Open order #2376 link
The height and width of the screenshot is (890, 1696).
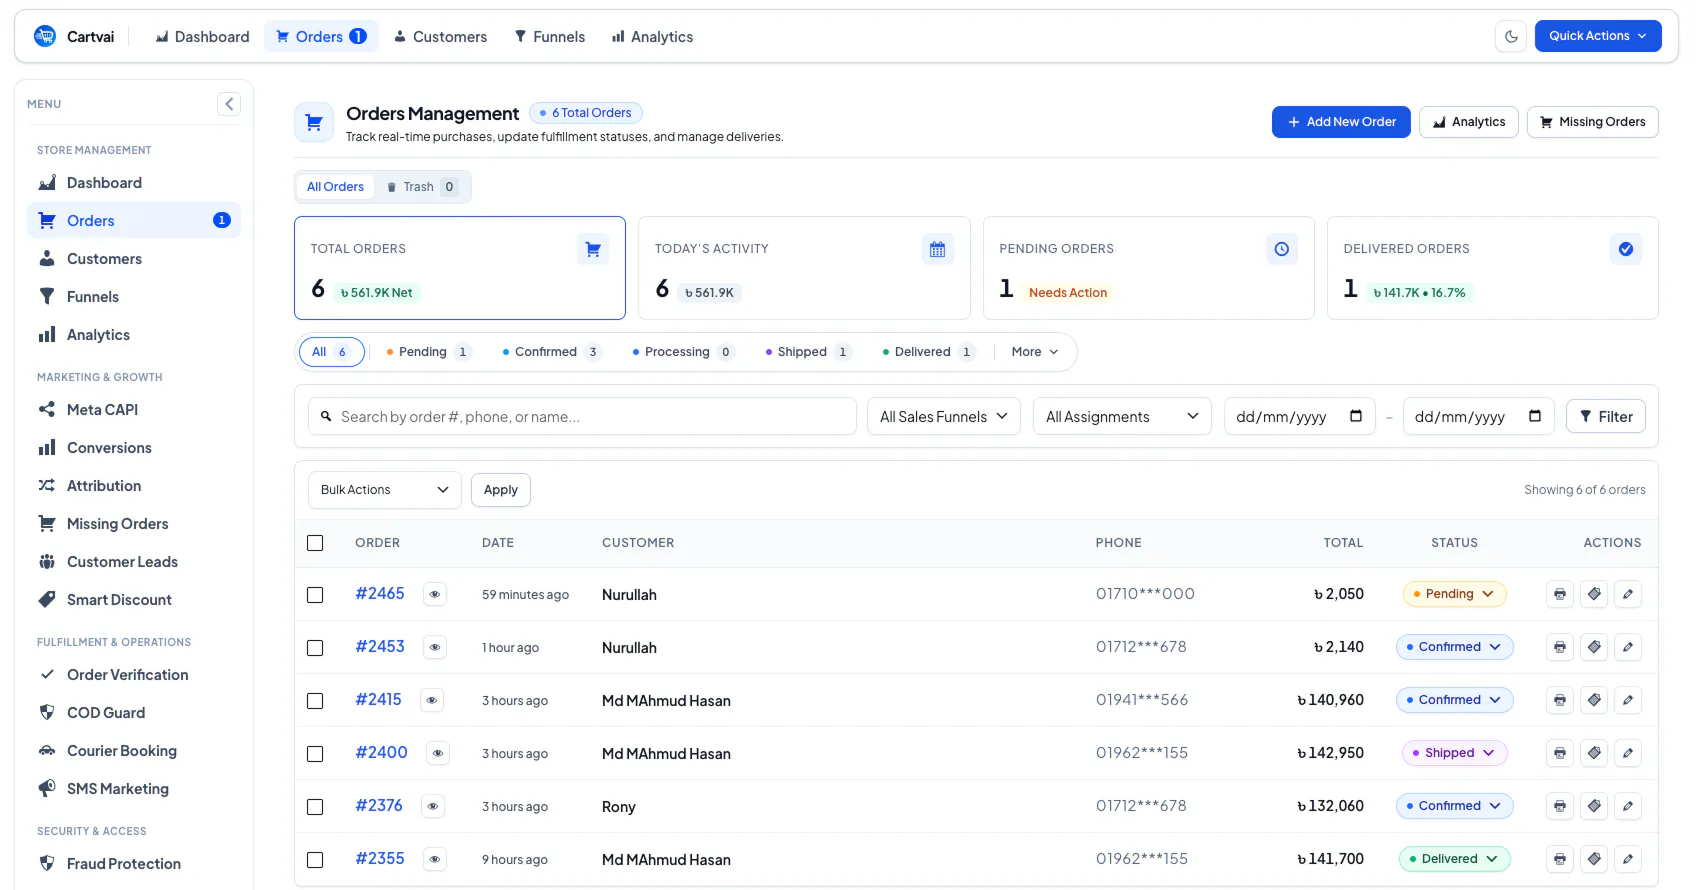click(379, 805)
